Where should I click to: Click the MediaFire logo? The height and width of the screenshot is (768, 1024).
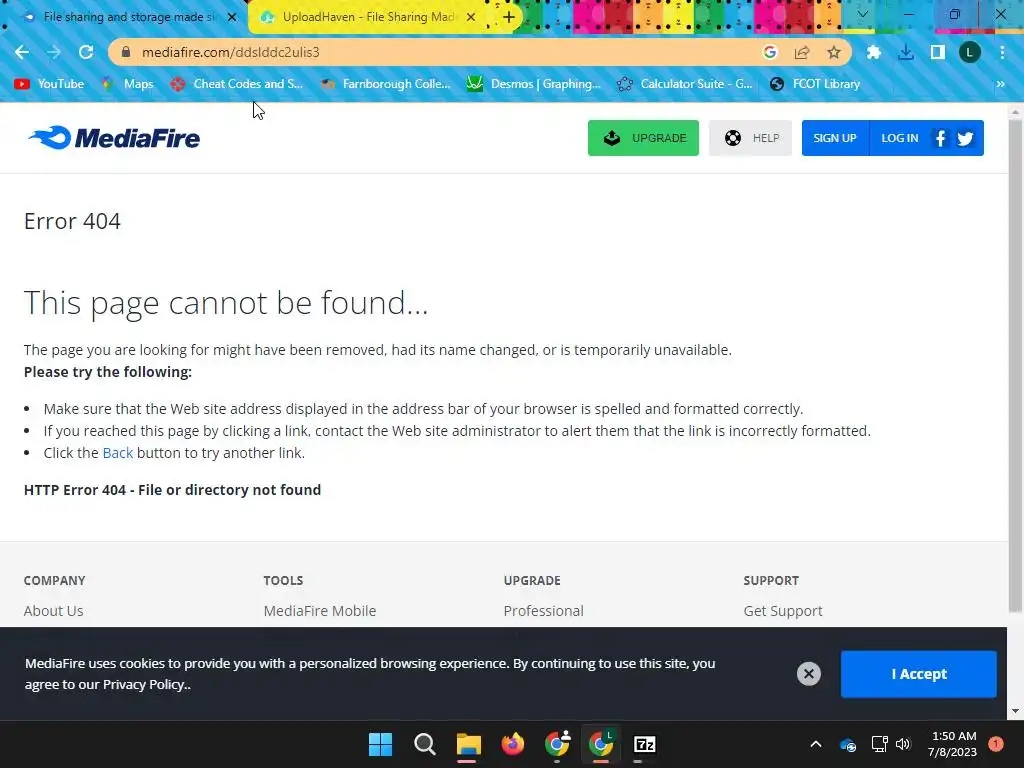tap(114, 138)
